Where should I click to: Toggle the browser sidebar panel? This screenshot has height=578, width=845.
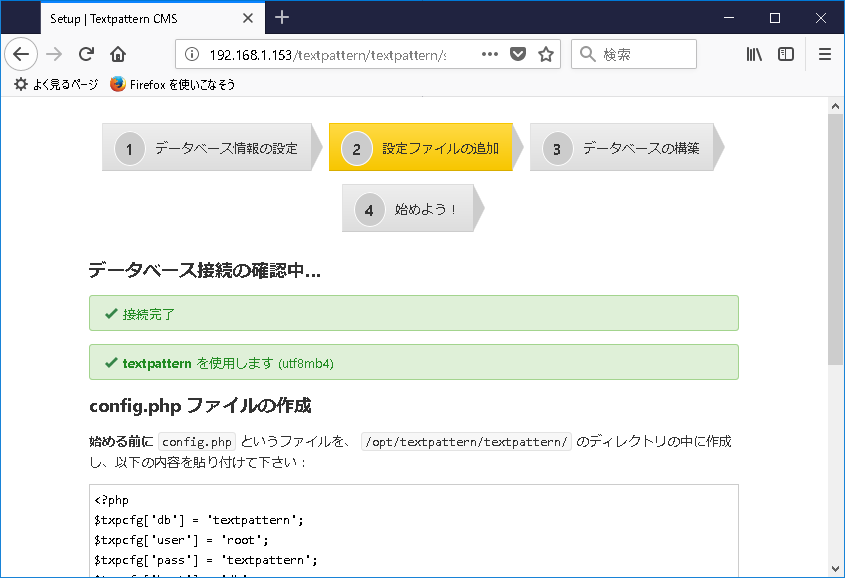[786, 54]
